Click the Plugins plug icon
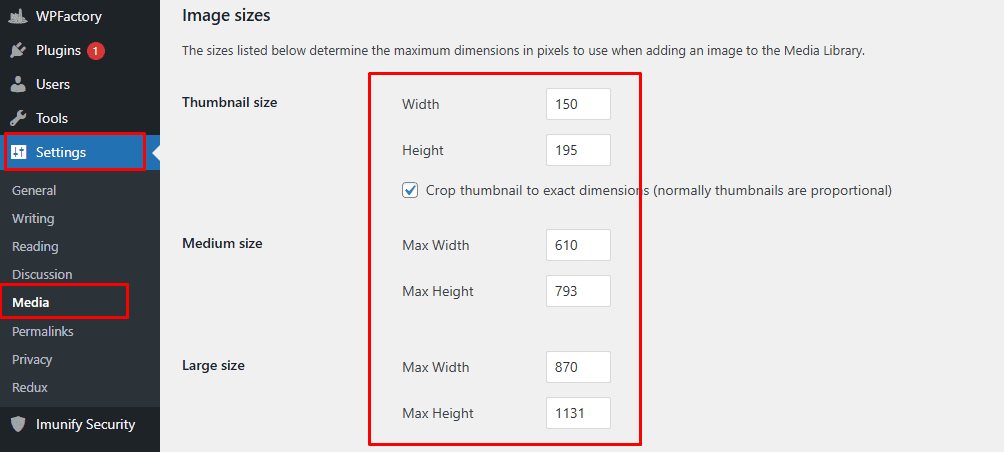Screen dimensions: 1004x452 (x=19, y=51)
